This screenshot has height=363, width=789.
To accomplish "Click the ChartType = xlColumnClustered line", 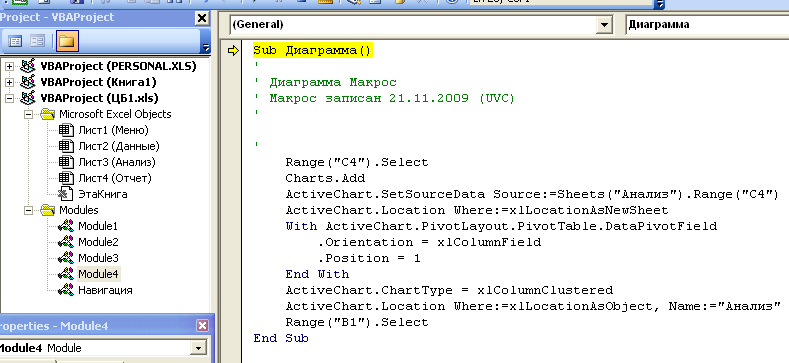I will point(449,291).
